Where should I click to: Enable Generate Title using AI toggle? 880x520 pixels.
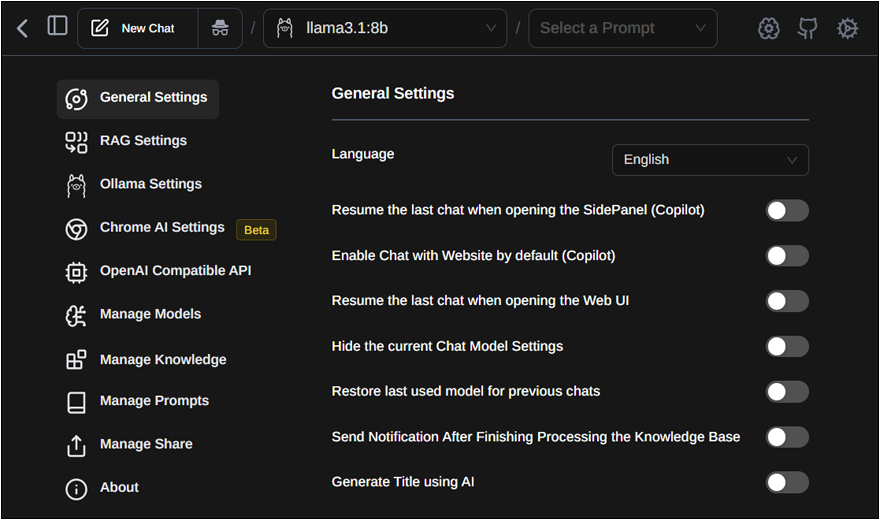pyautogui.click(x=787, y=482)
